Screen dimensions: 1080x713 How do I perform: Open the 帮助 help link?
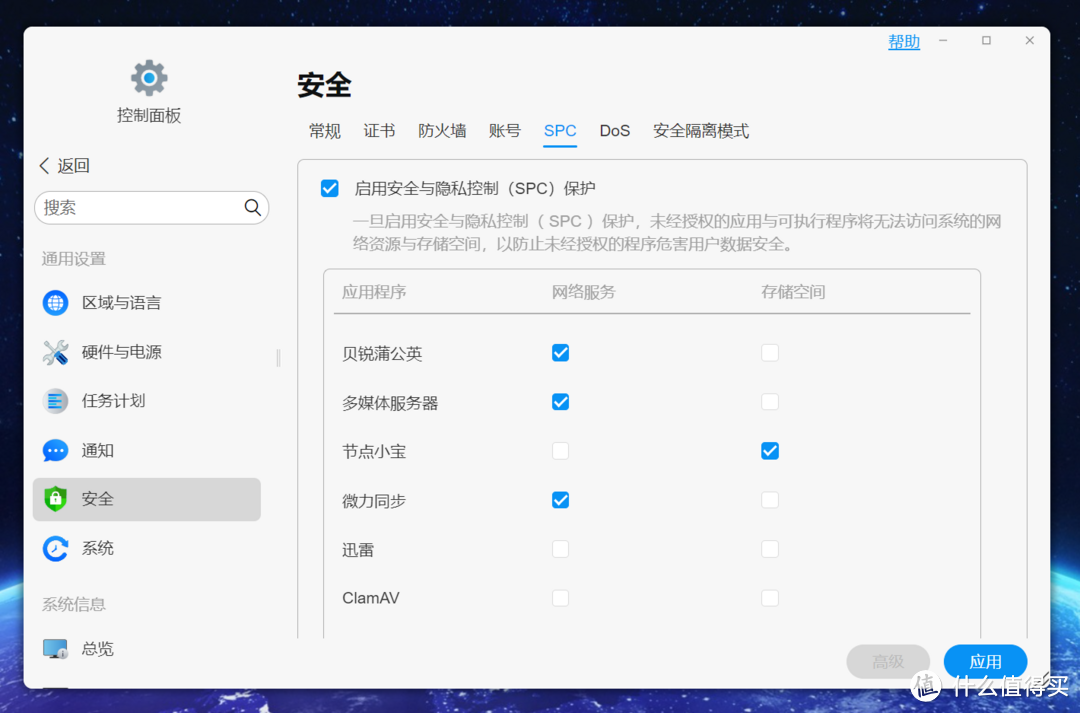tap(904, 42)
